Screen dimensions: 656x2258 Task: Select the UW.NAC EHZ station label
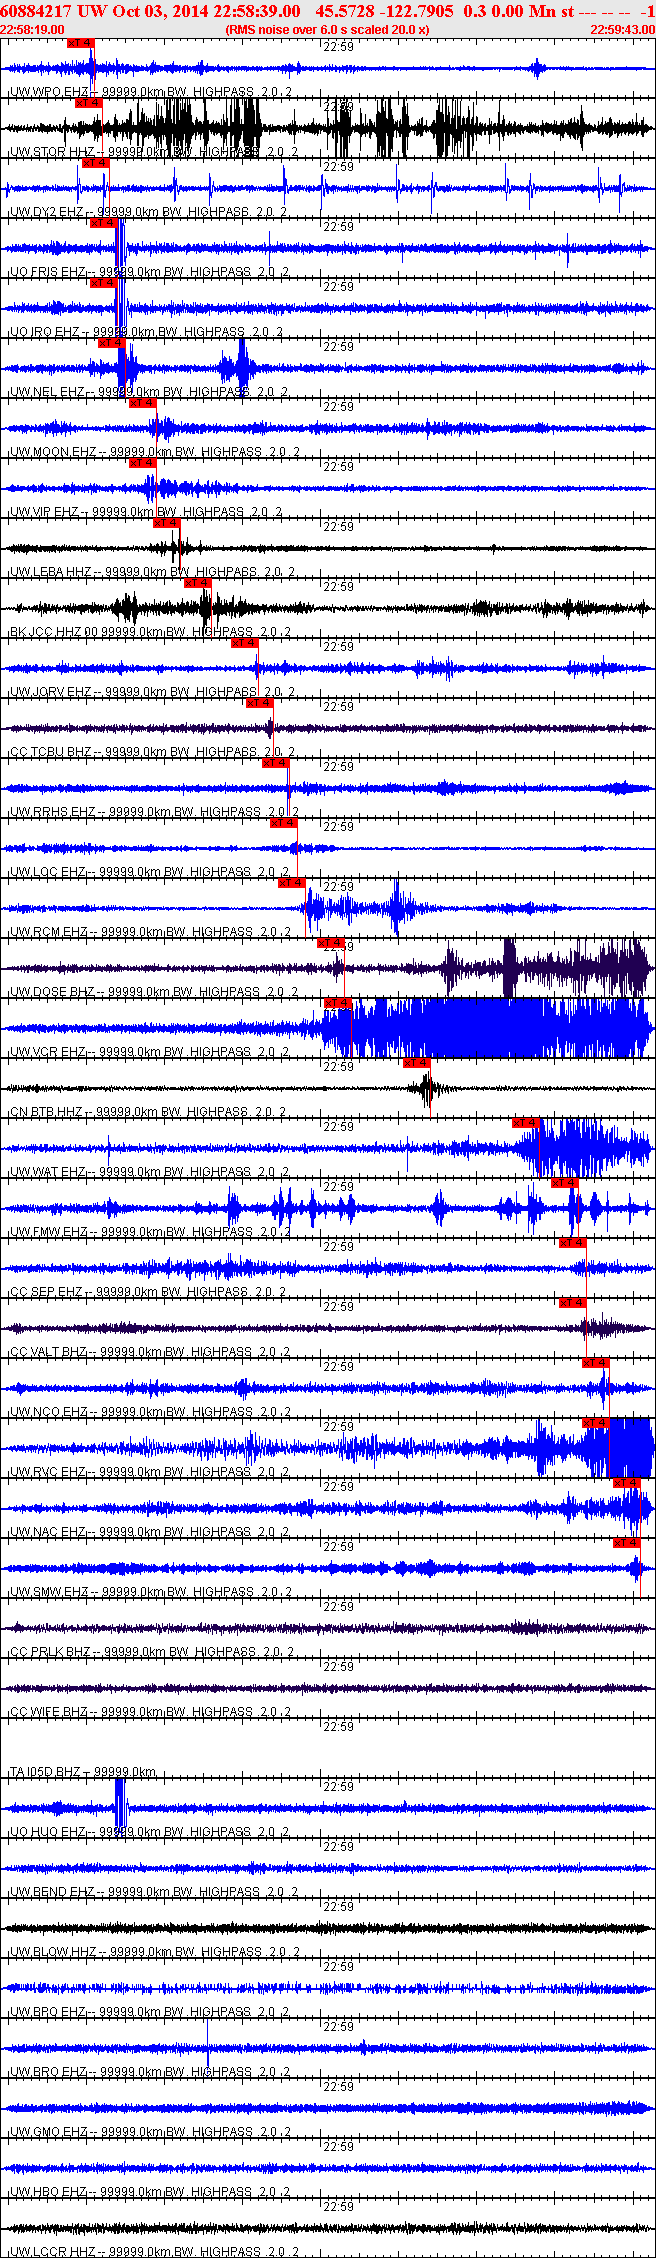[x=48, y=1532]
